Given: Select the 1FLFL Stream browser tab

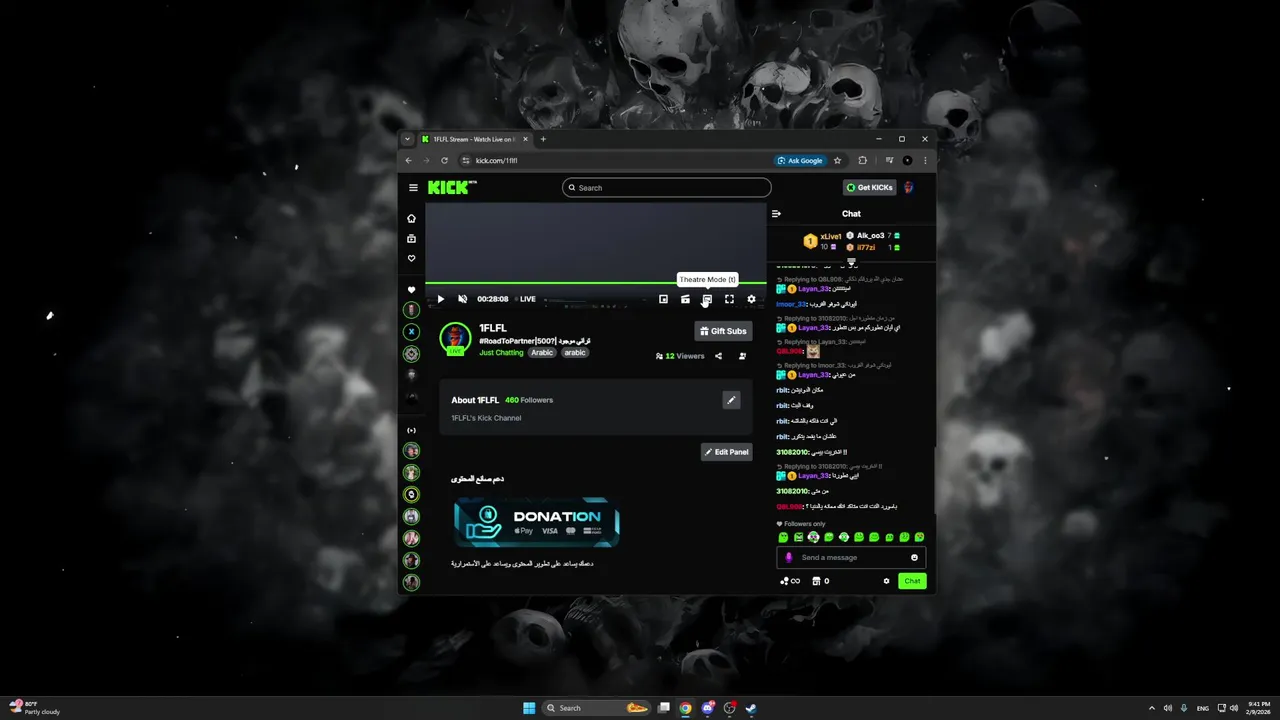Looking at the screenshot, I should point(474,139).
